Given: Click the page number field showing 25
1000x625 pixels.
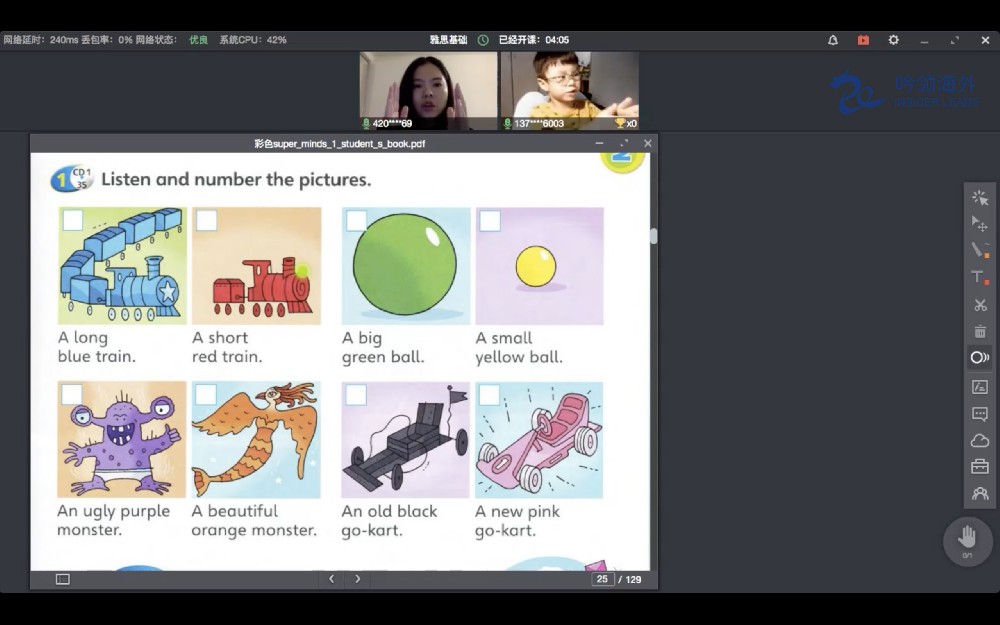Looking at the screenshot, I should coord(602,579).
